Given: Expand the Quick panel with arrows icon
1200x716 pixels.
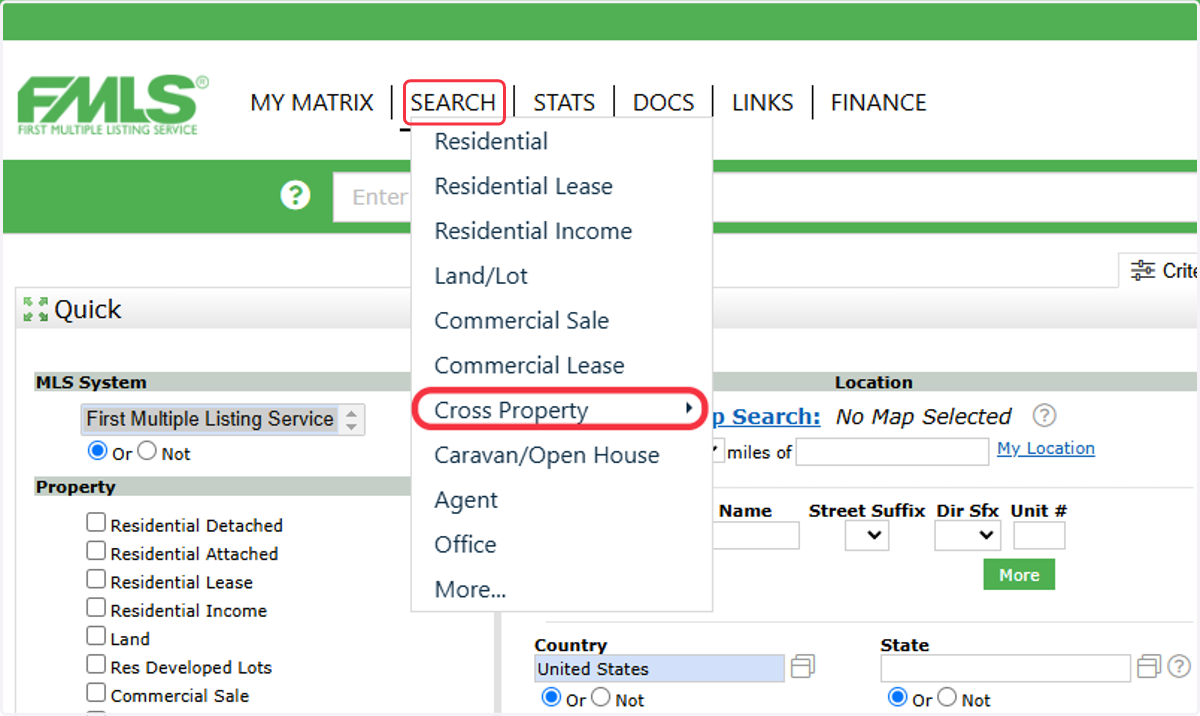Looking at the screenshot, I should [x=36, y=310].
